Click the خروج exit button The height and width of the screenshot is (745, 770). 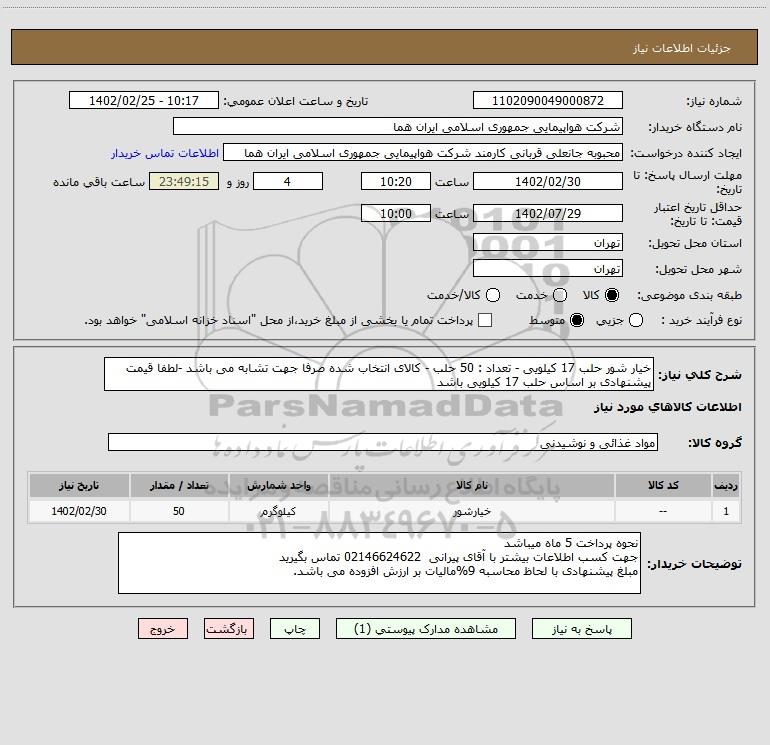163,629
